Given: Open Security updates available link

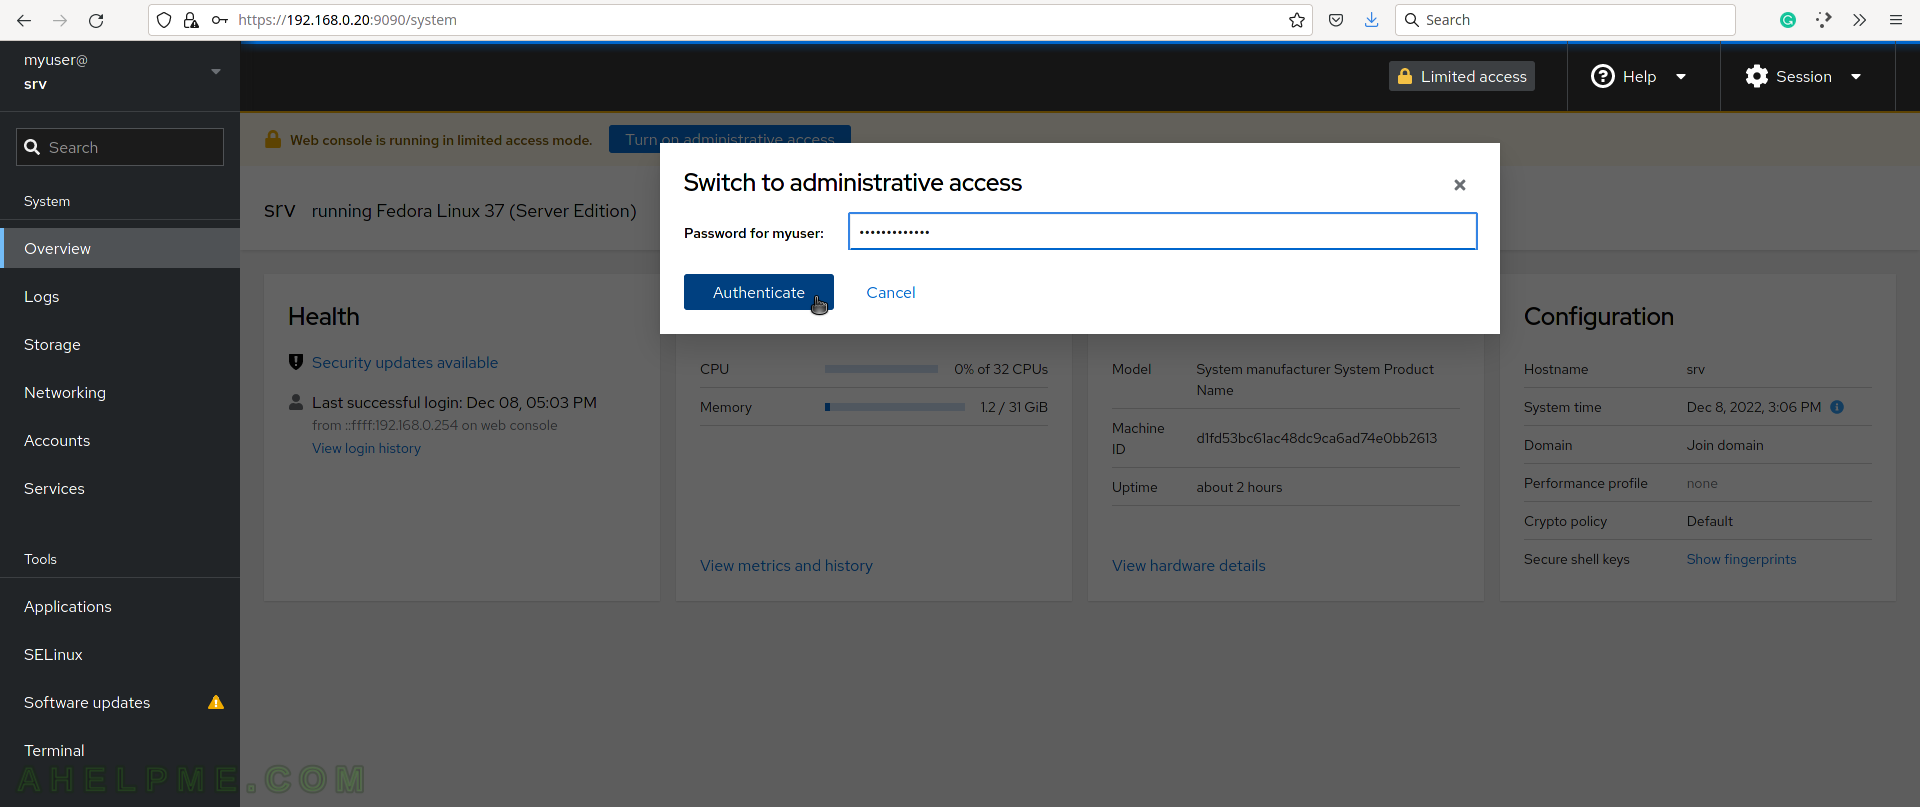Looking at the screenshot, I should (x=405, y=362).
